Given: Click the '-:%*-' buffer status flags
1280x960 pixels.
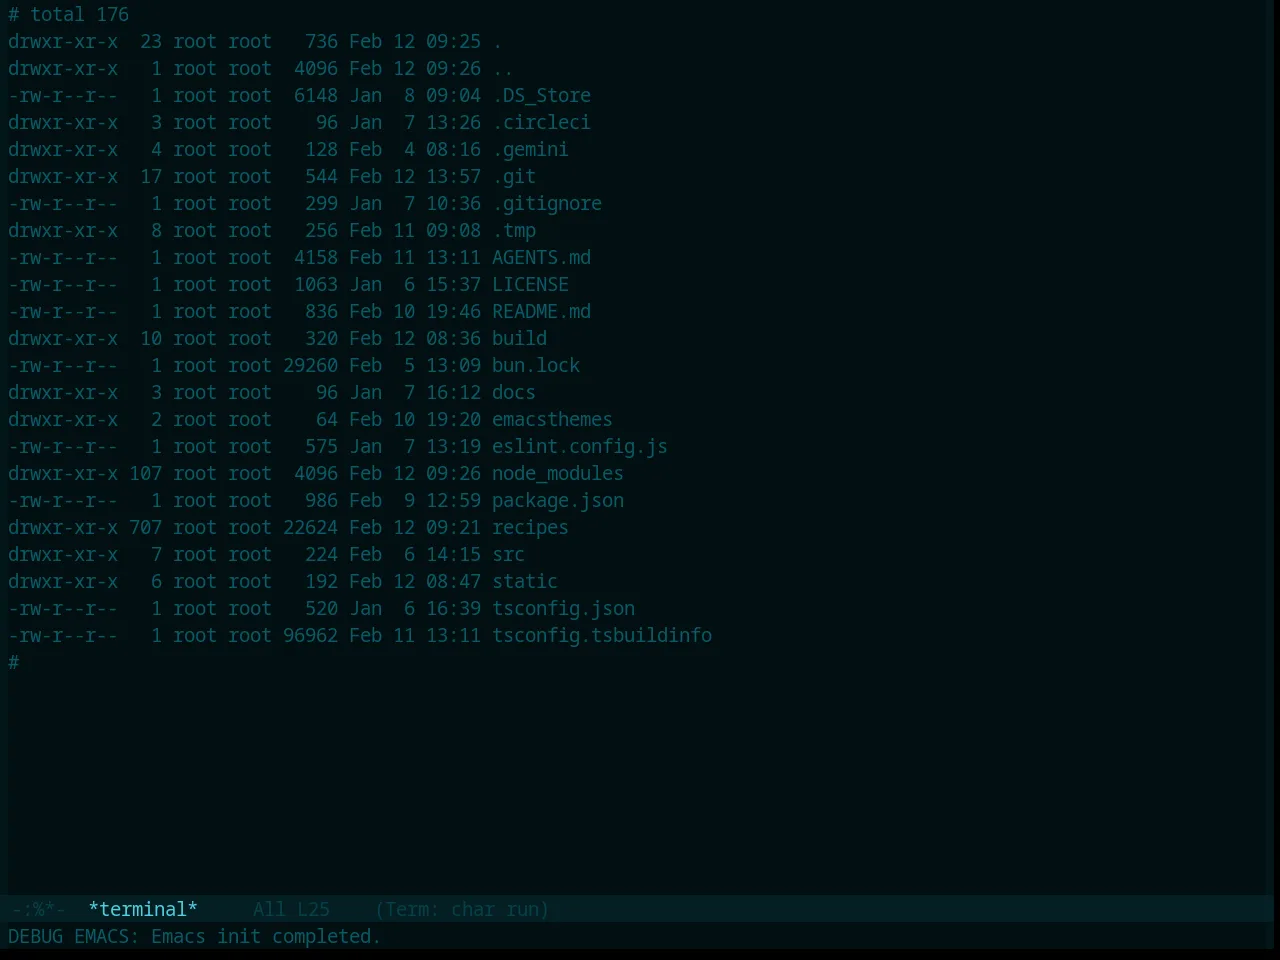Looking at the screenshot, I should (37, 909).
